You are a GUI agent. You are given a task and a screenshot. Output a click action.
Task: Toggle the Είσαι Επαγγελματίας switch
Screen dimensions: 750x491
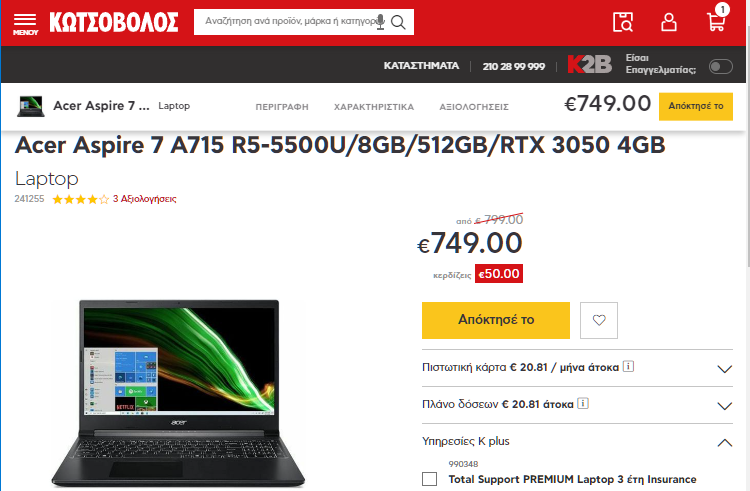click(x=720, y=66)
